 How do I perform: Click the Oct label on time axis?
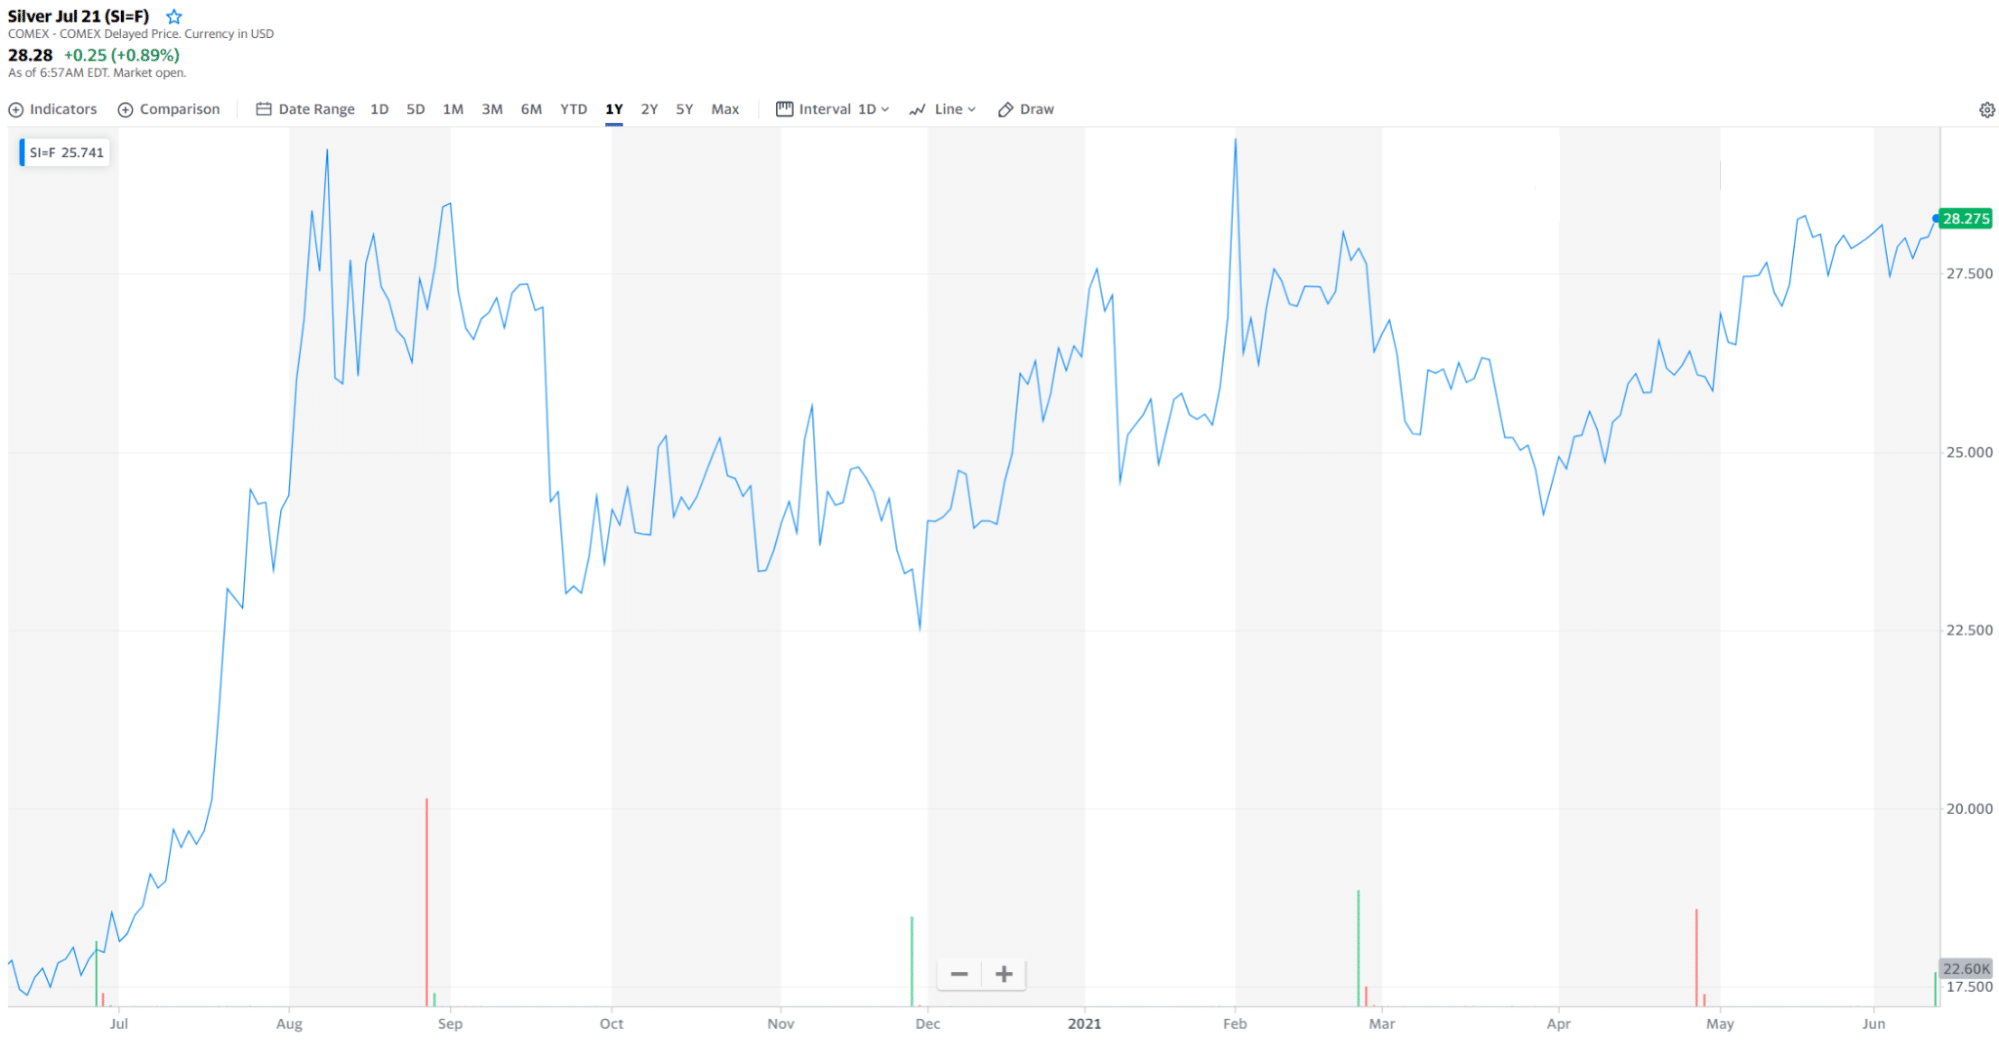[611, 1024]
